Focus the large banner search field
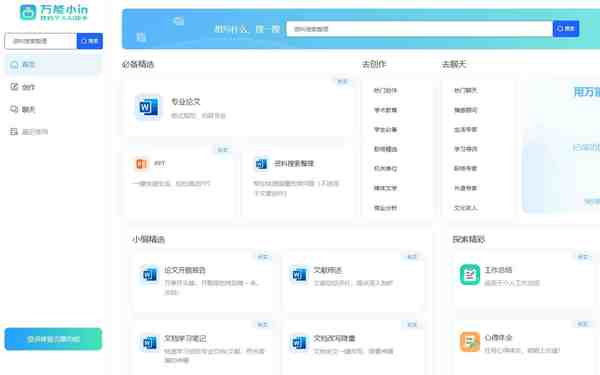 (419, 29)
